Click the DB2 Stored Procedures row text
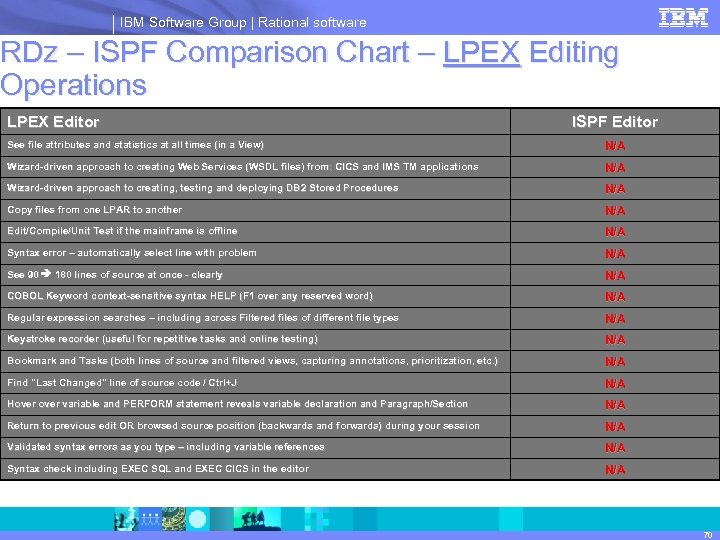The height and width of the screenshot is (540, 720). click(x=202, y=188)
